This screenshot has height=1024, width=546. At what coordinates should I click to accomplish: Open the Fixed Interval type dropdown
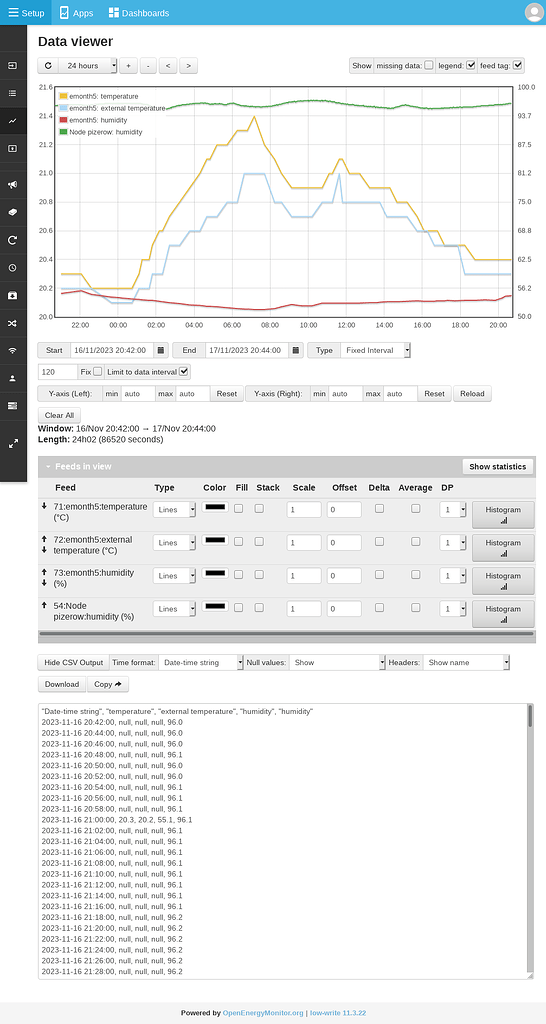coord(376,350)
